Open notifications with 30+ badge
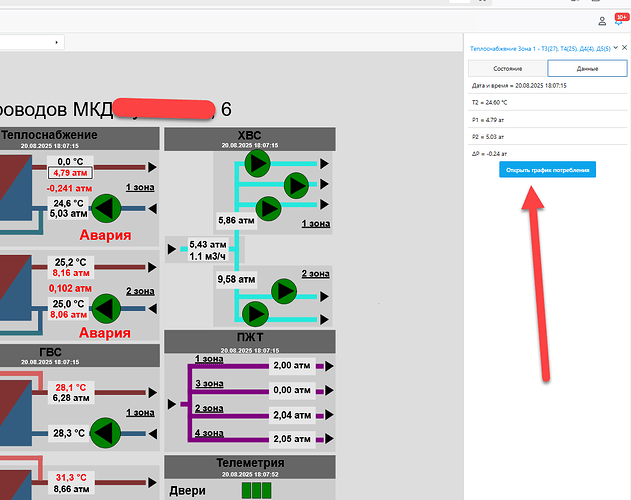 click(619, 19)
